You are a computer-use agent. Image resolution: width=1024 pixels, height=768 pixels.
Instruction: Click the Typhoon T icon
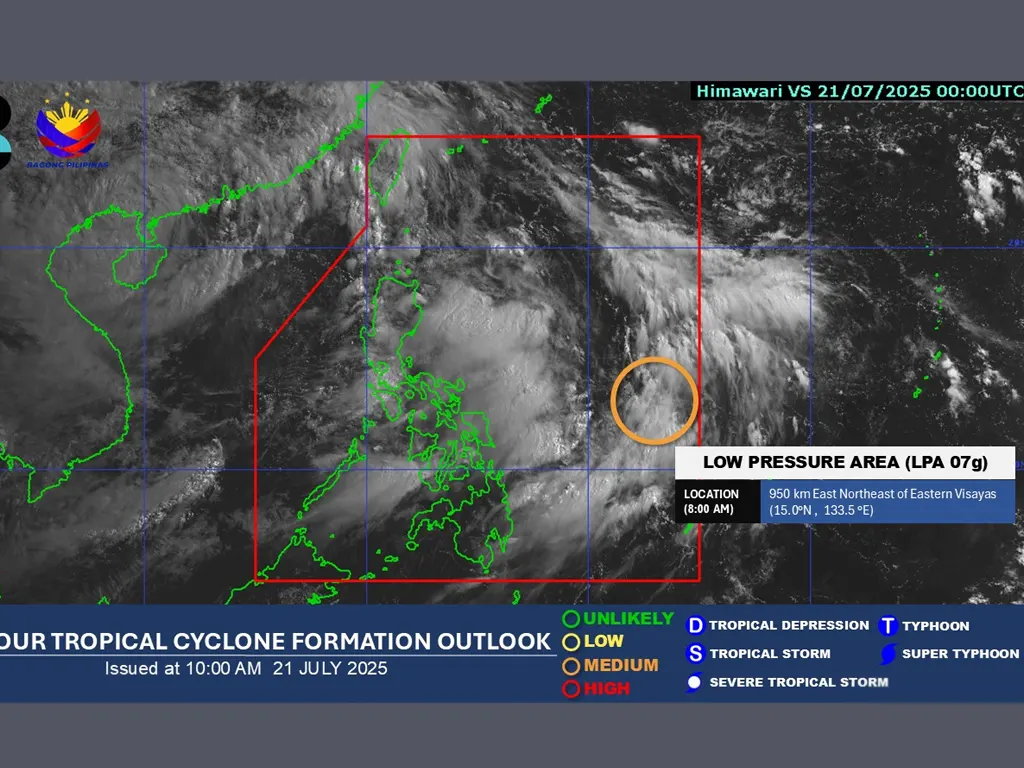point(887,626)
